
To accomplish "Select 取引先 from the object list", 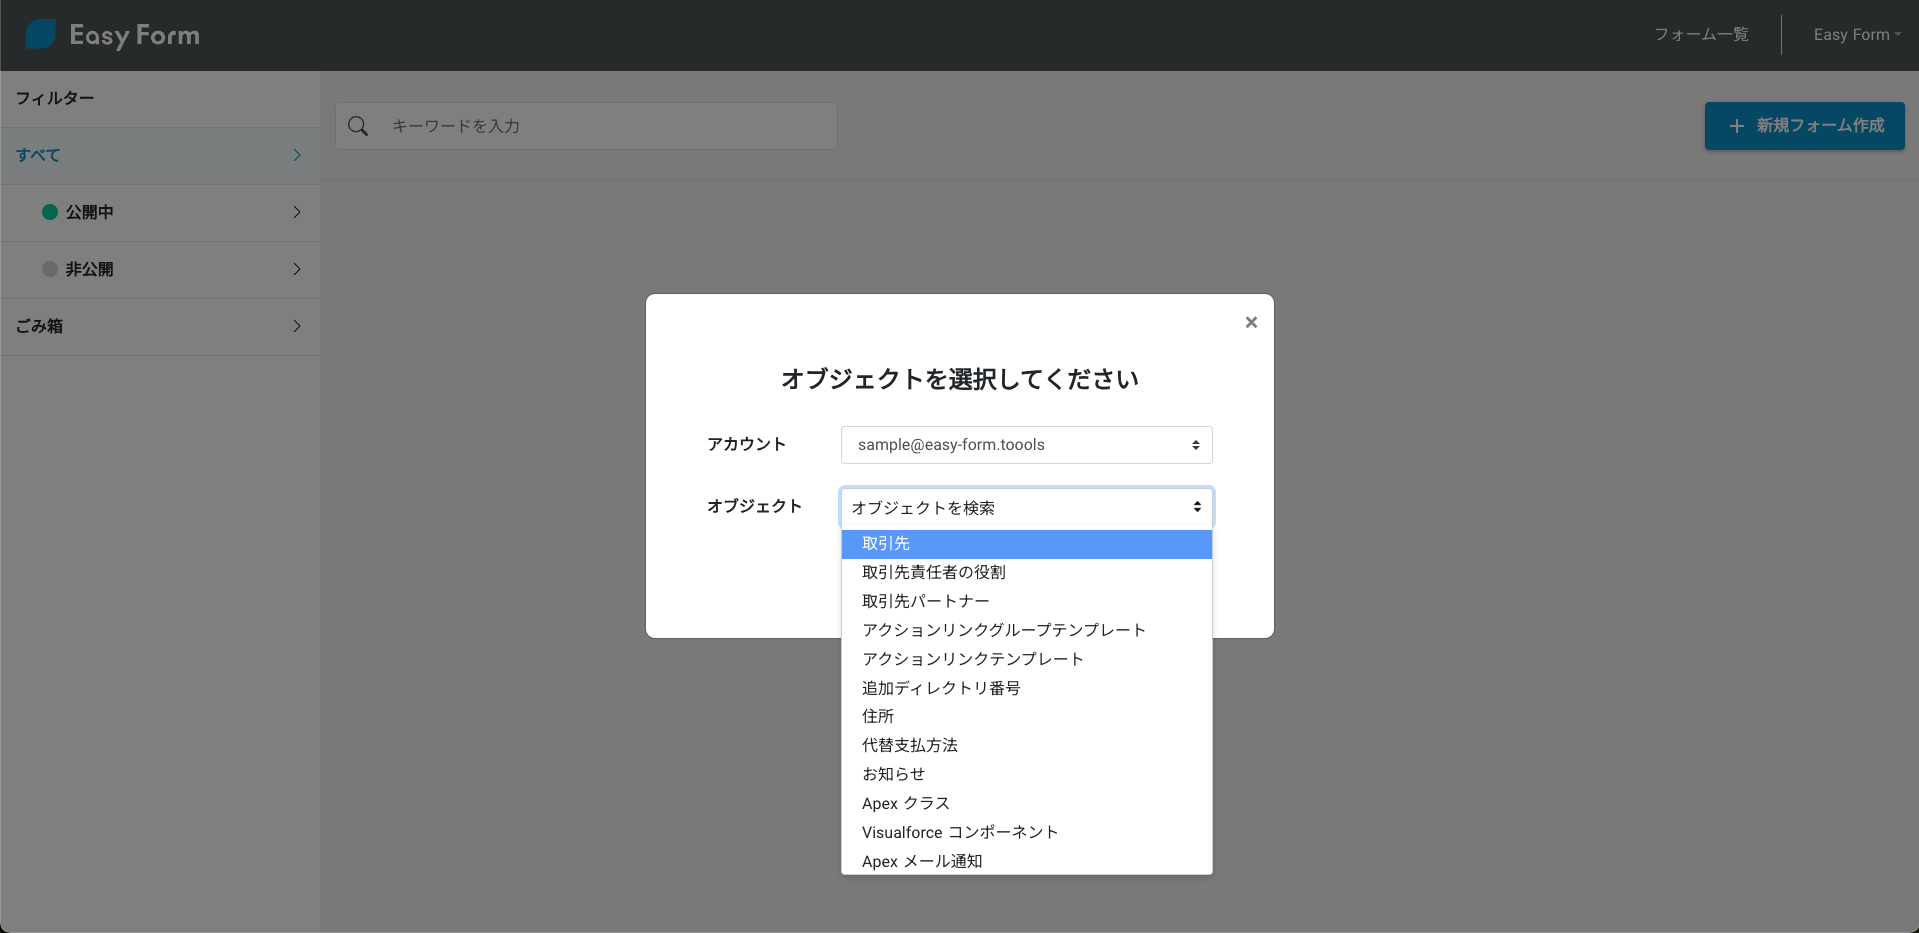I will click(x=886, y=544).
